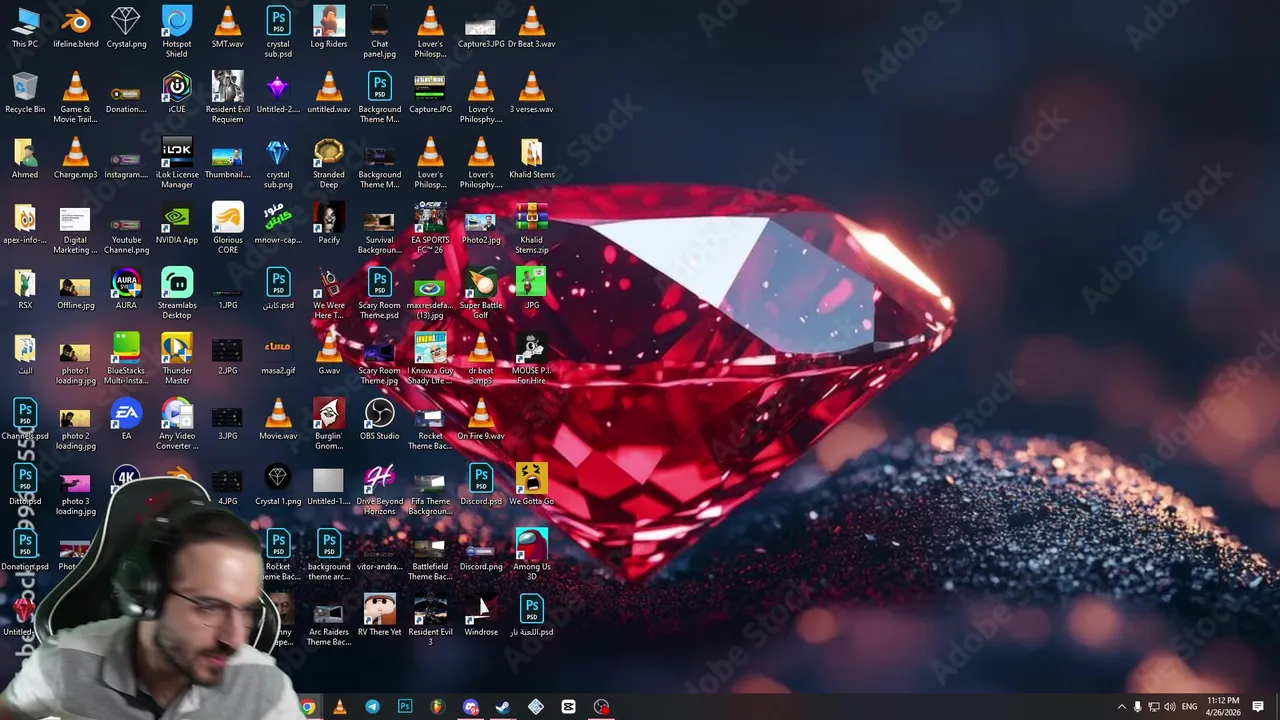Image resolution: width=1280 pixels, height=720 pixels.
Task: Select Windrose desktop icon
Action: coord(481,615)
